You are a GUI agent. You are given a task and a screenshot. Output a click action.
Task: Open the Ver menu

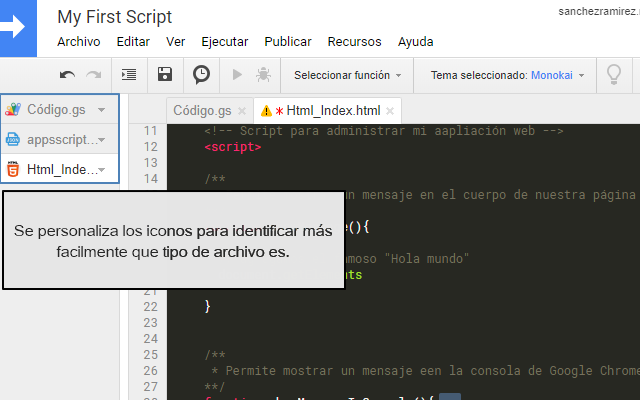point(176,42)
